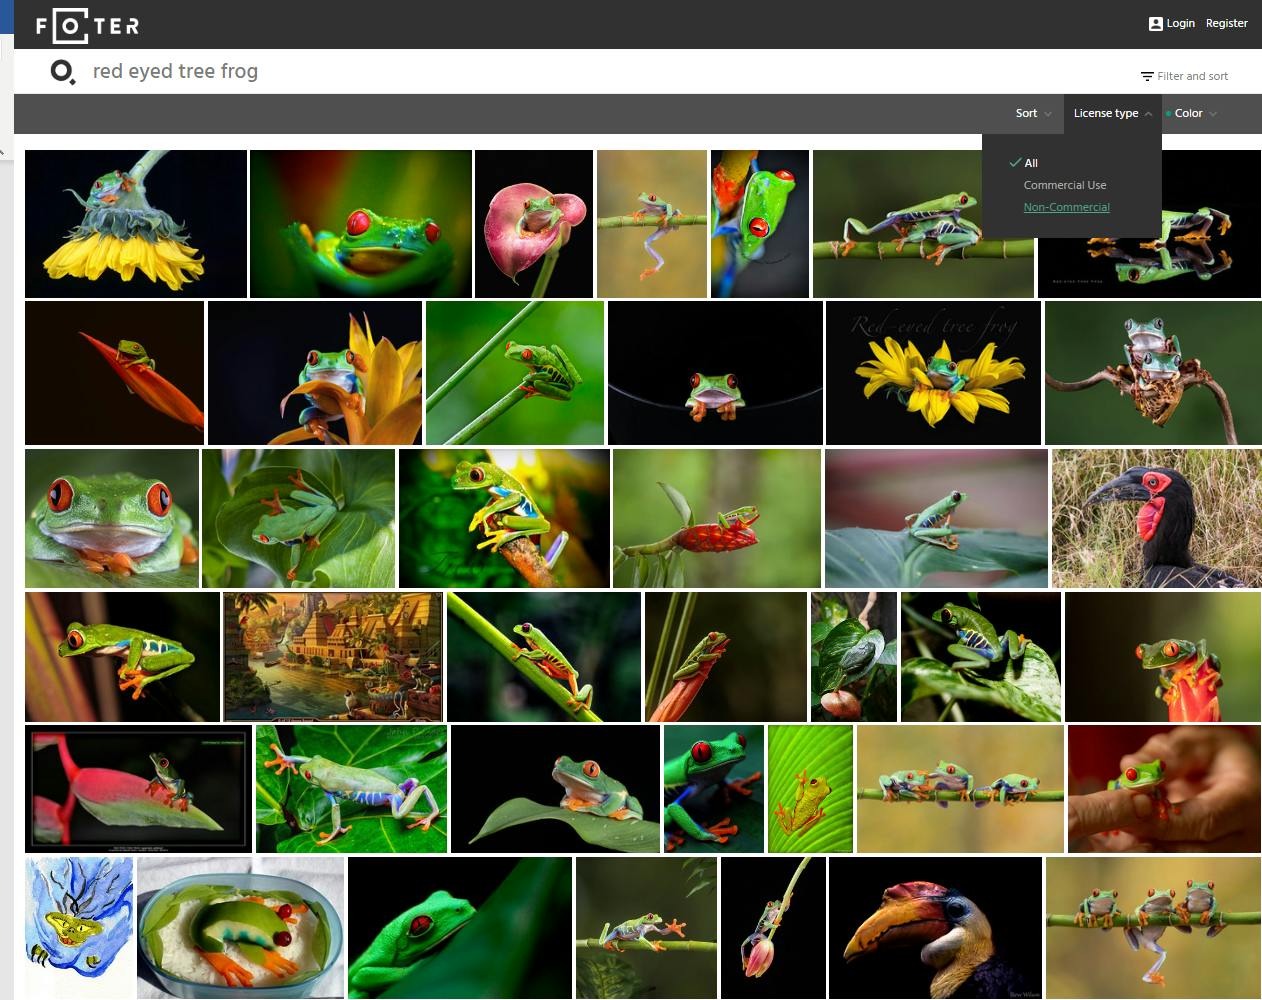Viewport: 1262px width, 1000px height.
Task: Select the All license option
Action: [x=1031, y=163]
